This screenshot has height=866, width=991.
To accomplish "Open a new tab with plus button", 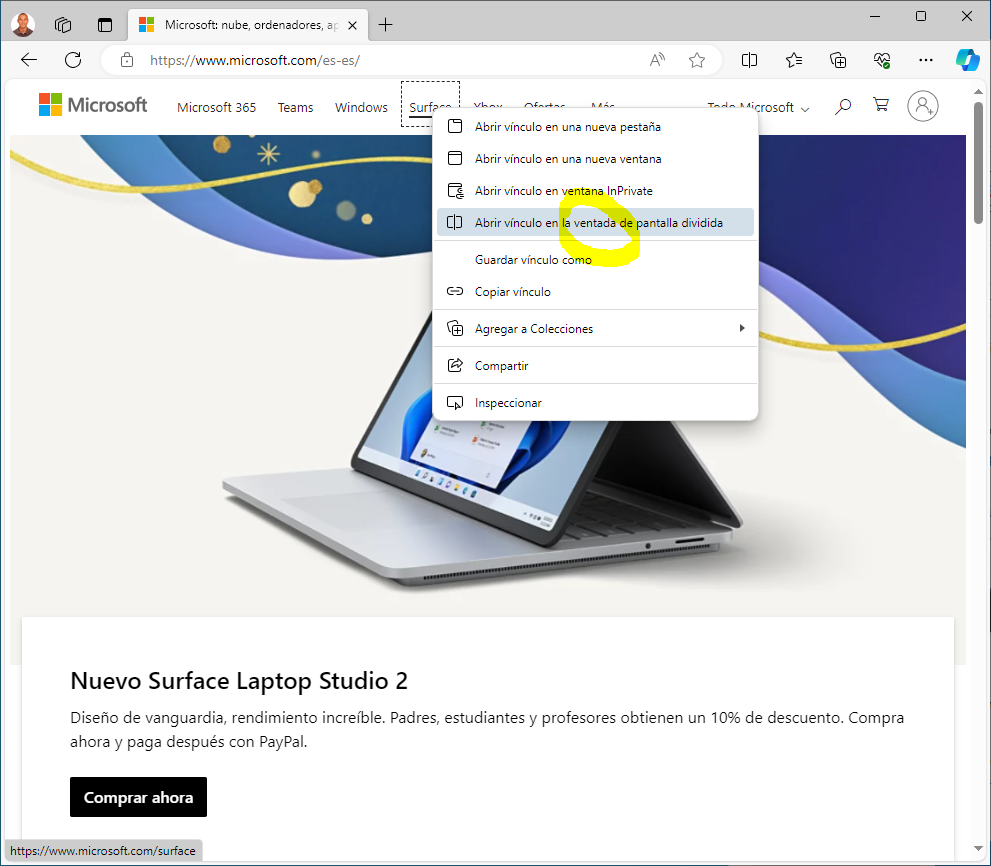I will click(x=386, y=25).
